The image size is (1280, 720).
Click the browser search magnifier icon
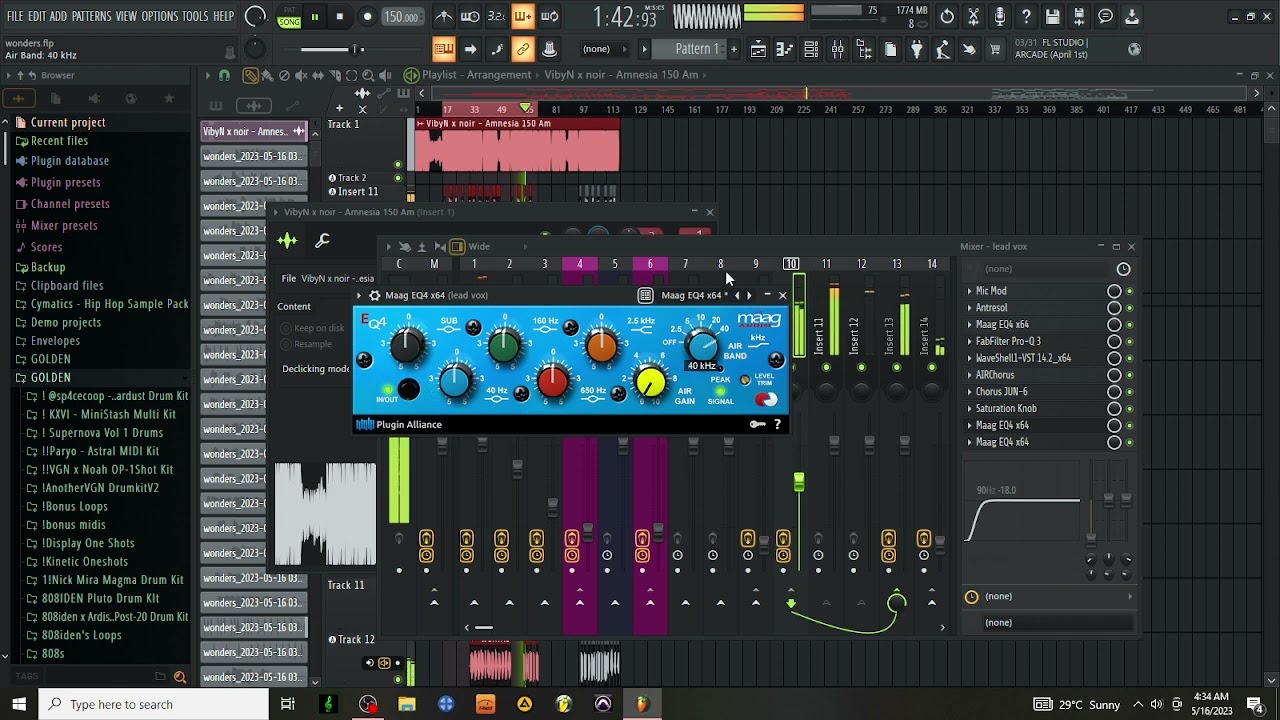coord(180,677)
